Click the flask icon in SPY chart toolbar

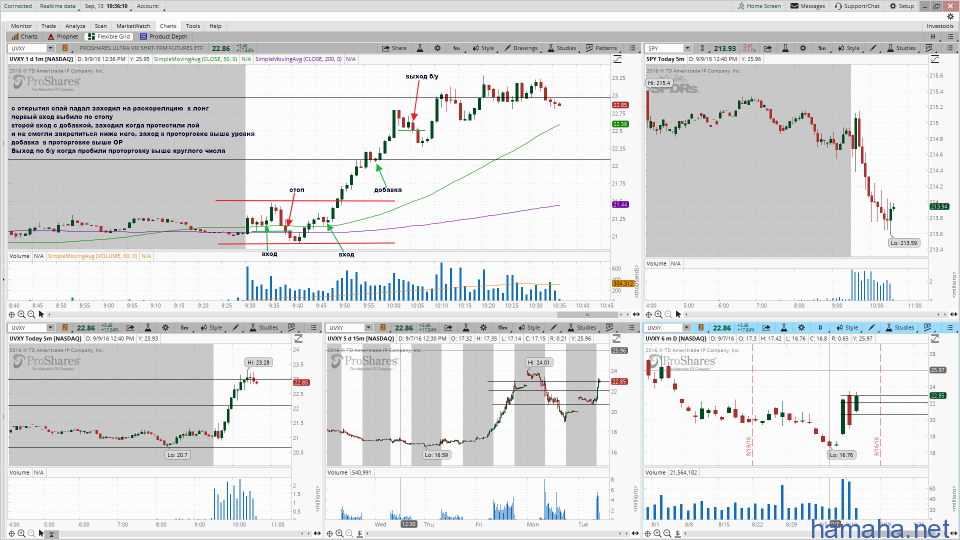[786, 48]
